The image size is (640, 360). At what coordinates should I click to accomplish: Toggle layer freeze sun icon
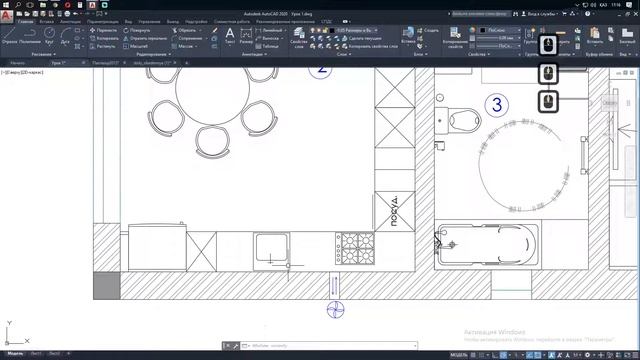tap(319, 30)
